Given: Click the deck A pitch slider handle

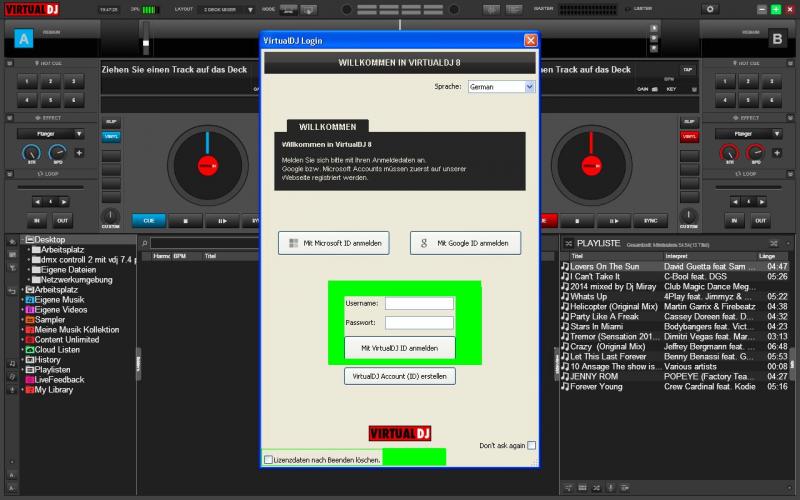Looking at the screenshot, I should point(146,43).
